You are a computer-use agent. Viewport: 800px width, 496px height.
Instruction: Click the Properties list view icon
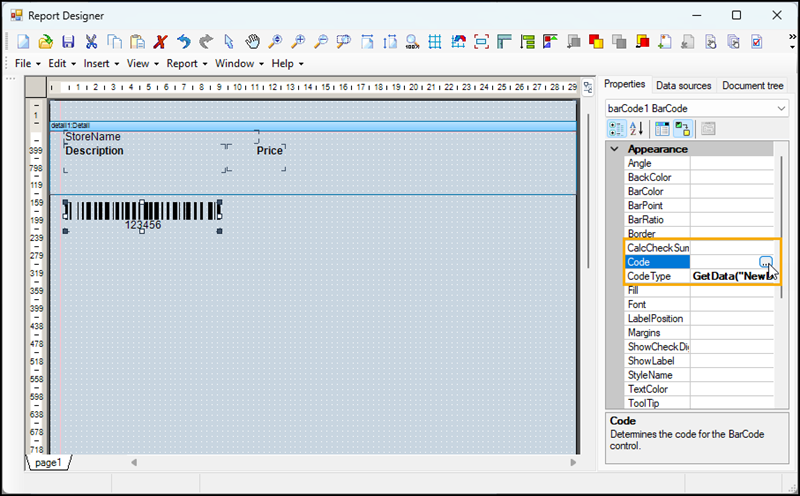click(662, 129)
